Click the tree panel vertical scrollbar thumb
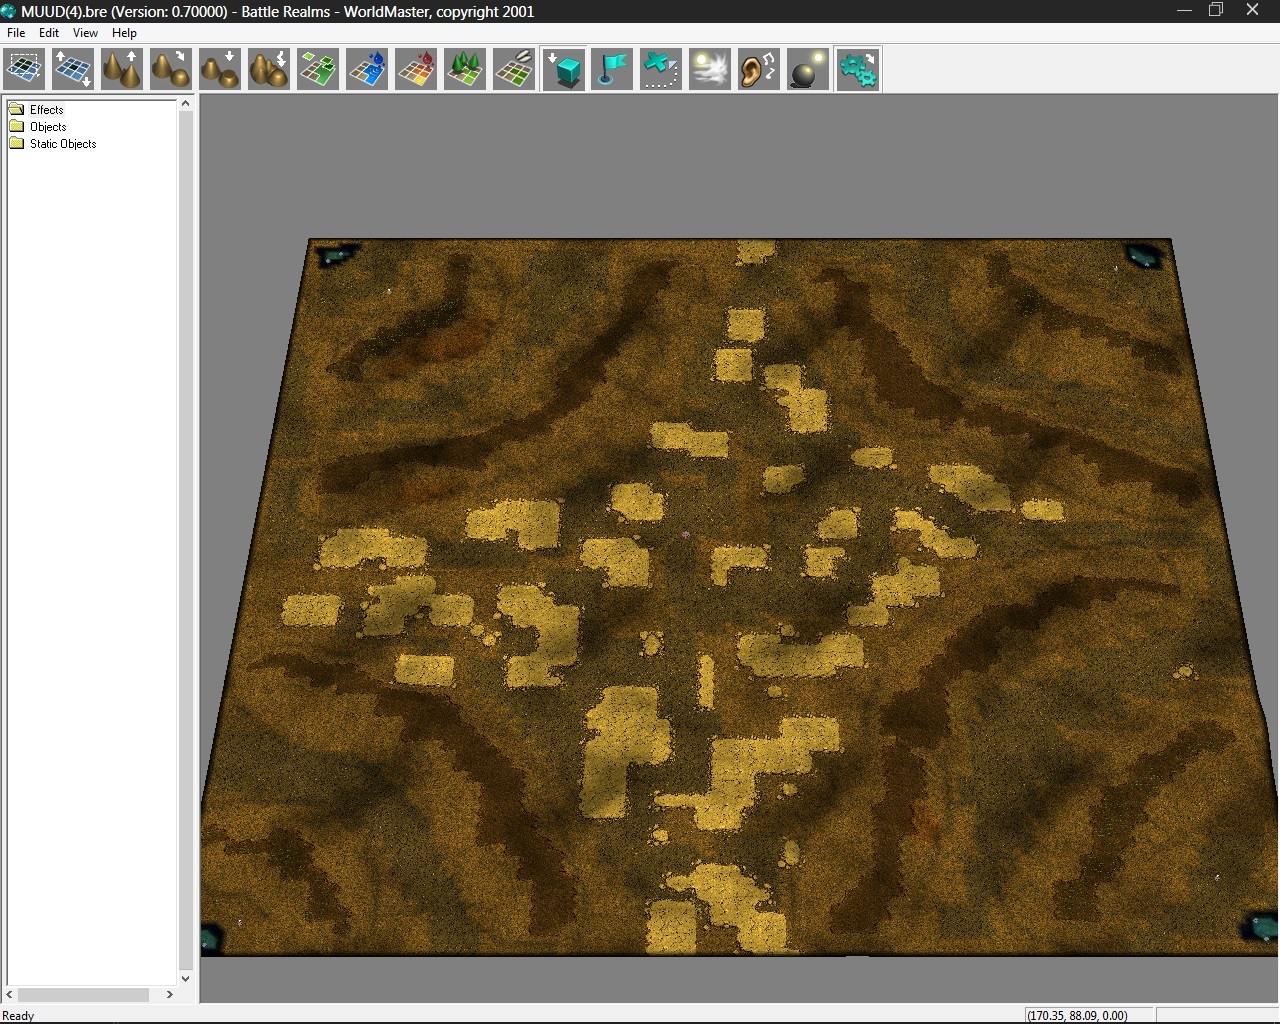Image resolution: width=1280 pixels, height=1024 pixels. point(185,540)
